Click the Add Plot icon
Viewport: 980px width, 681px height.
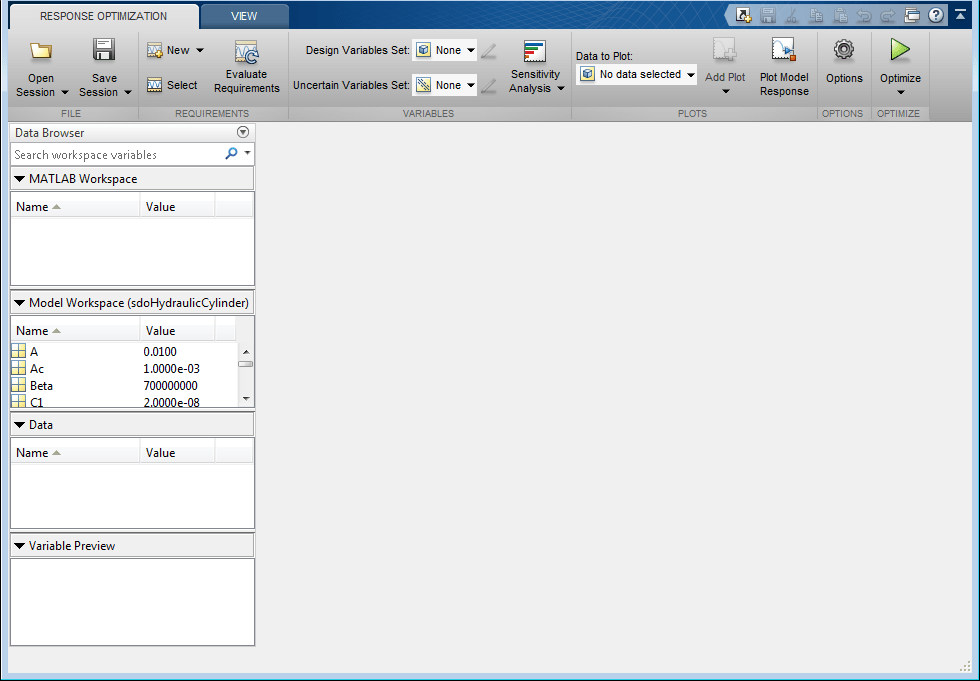pyautogui.click(x=725, y=49)
